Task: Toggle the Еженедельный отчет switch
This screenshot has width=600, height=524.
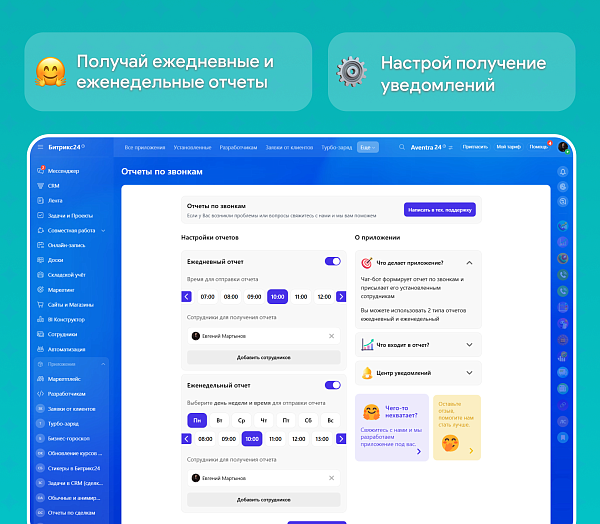Action: [x=333, y=385]
